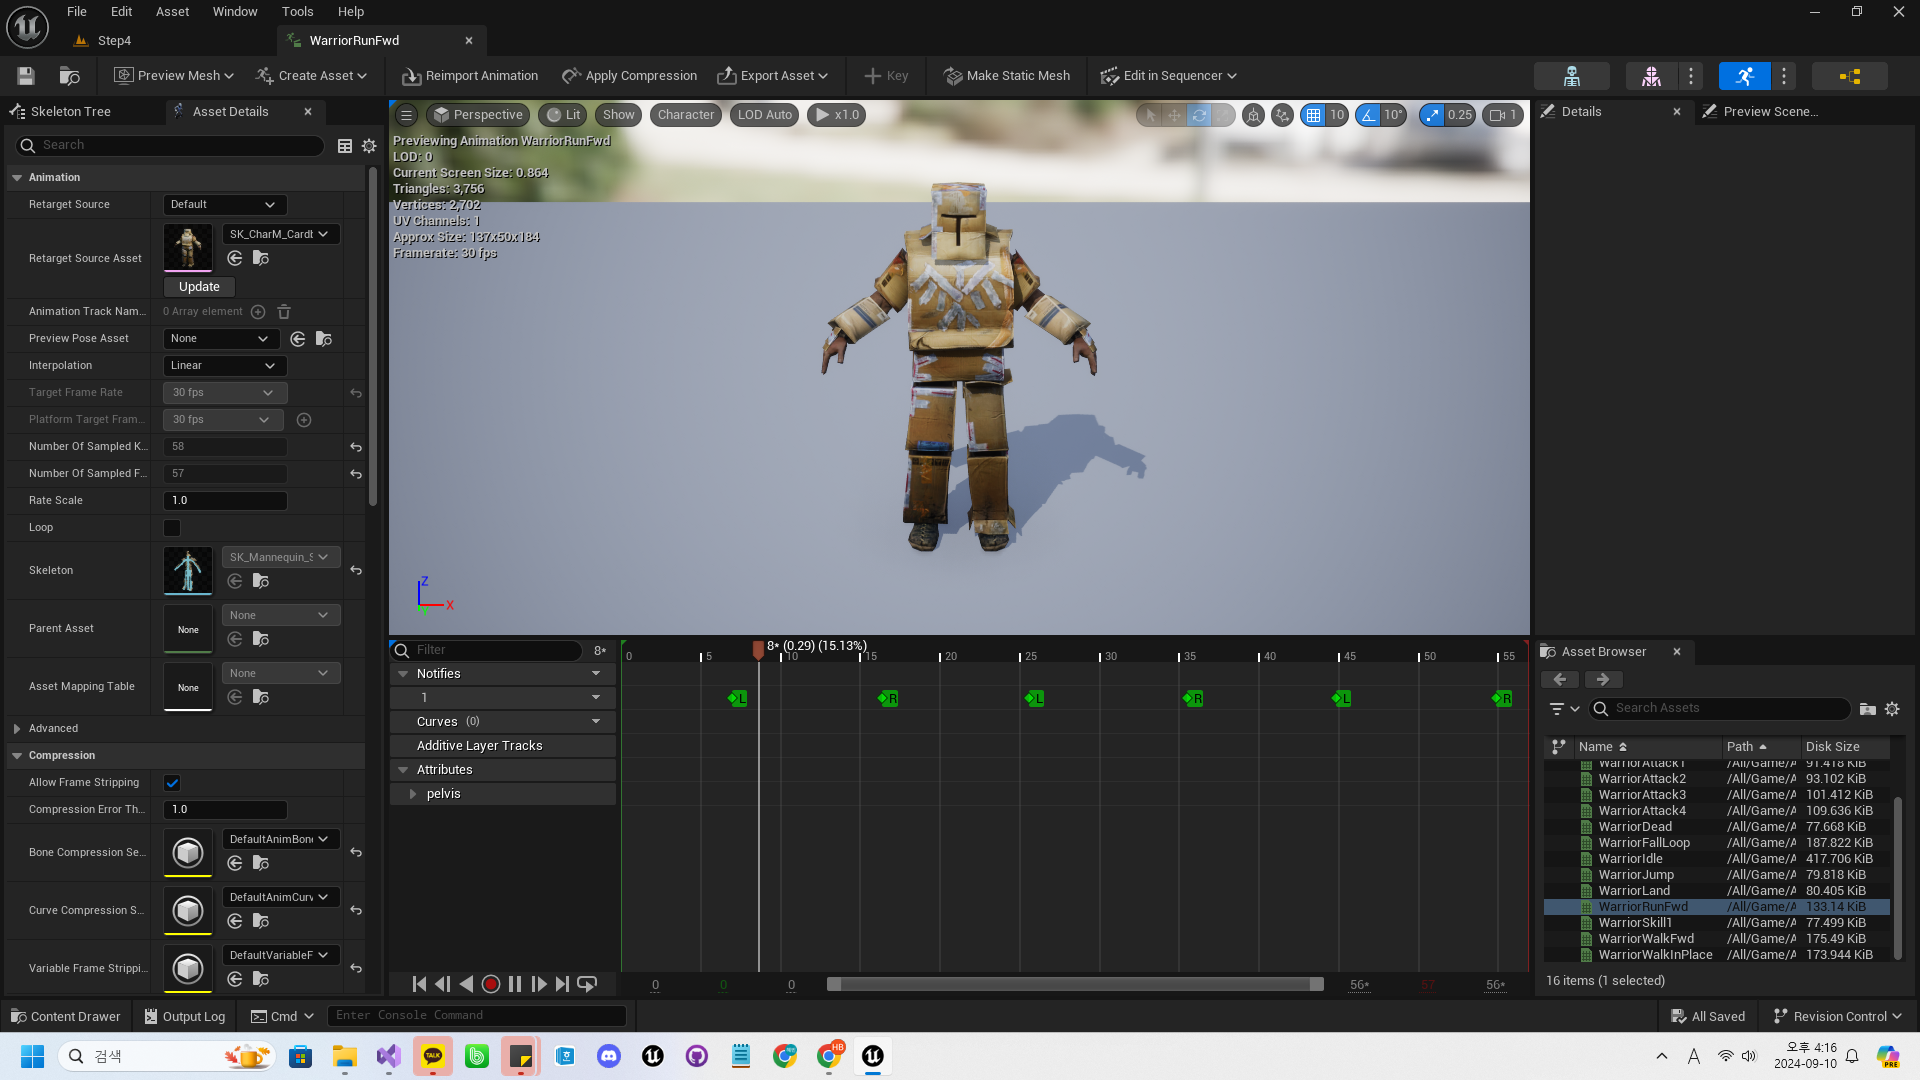
Task: Open Discord from the Windows taskbar
Action: 609,1056
